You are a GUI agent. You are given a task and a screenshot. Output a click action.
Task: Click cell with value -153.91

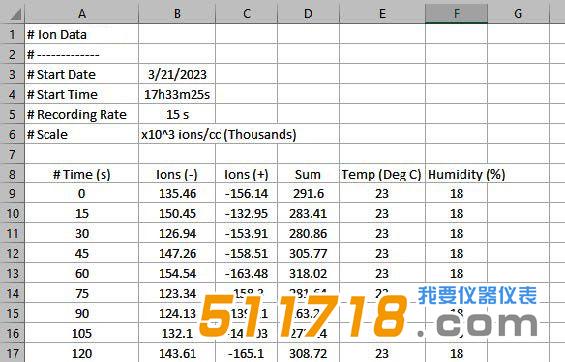(246, 233)
